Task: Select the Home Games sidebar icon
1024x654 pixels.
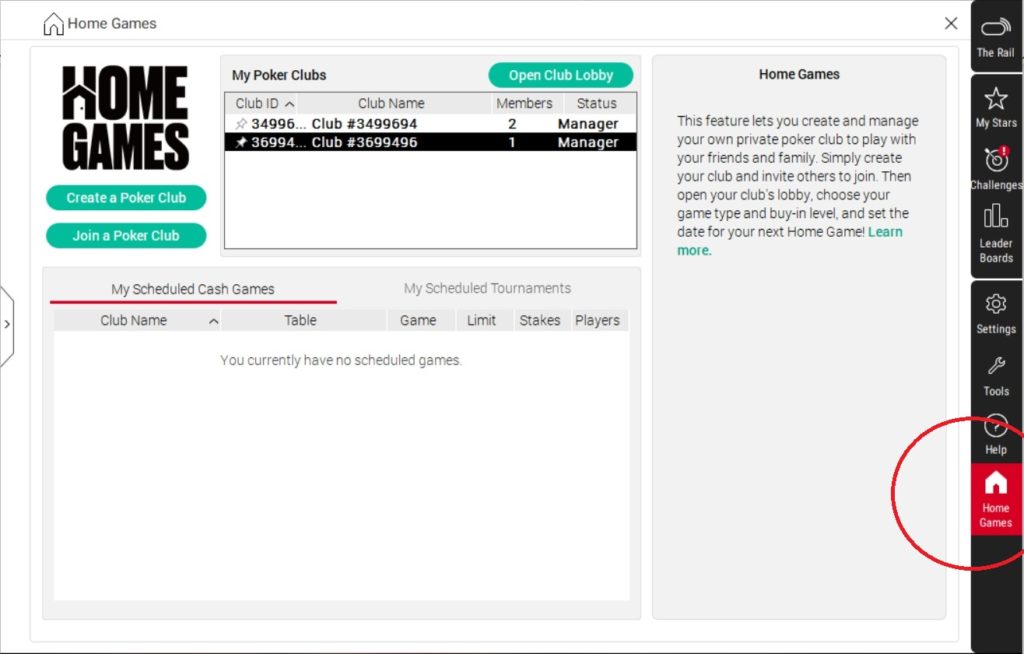Action: pos(995,499)
